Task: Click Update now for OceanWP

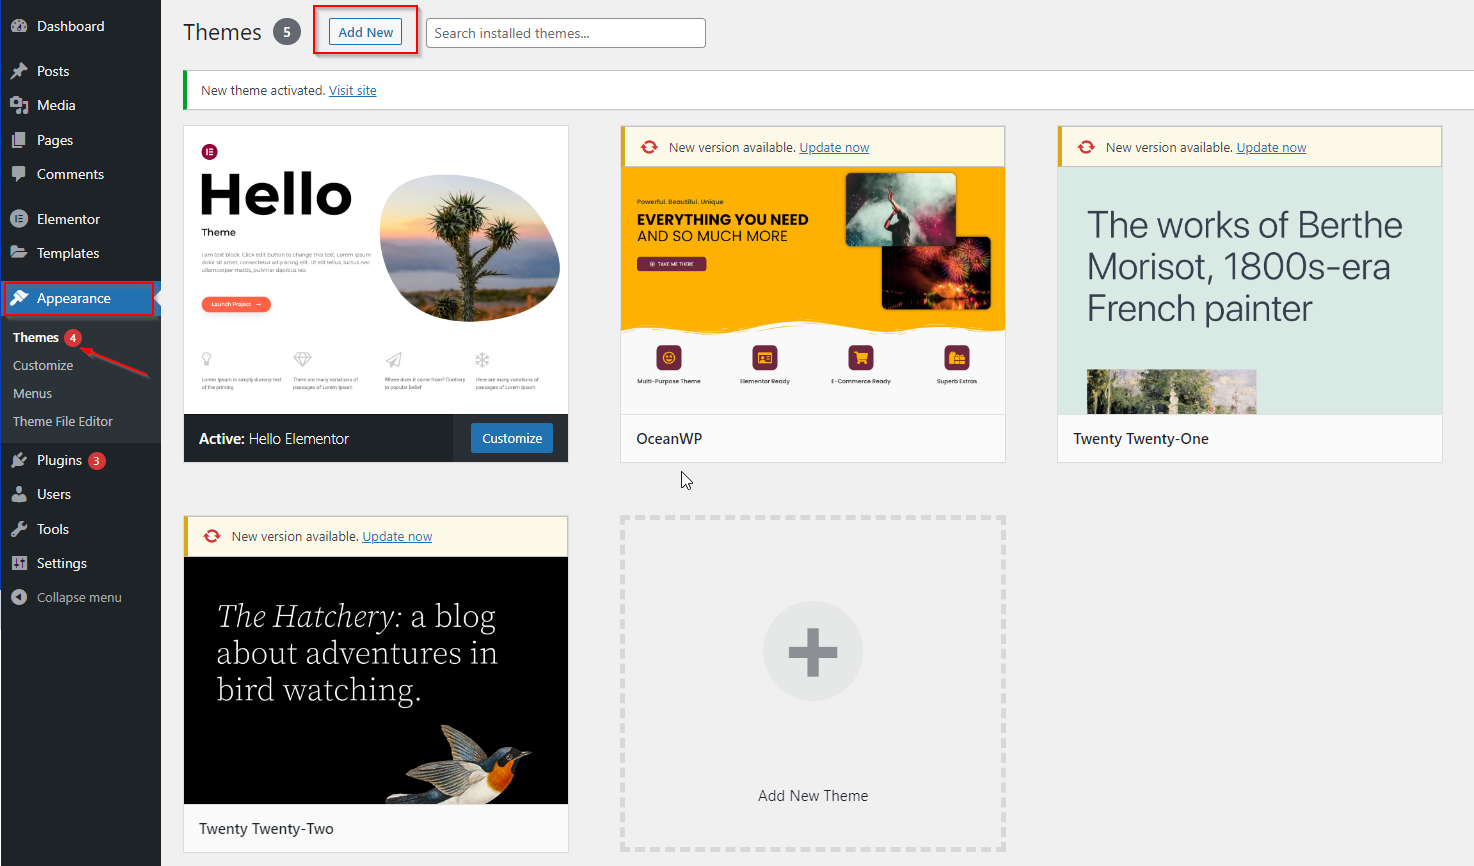Action: coord(834,147)
